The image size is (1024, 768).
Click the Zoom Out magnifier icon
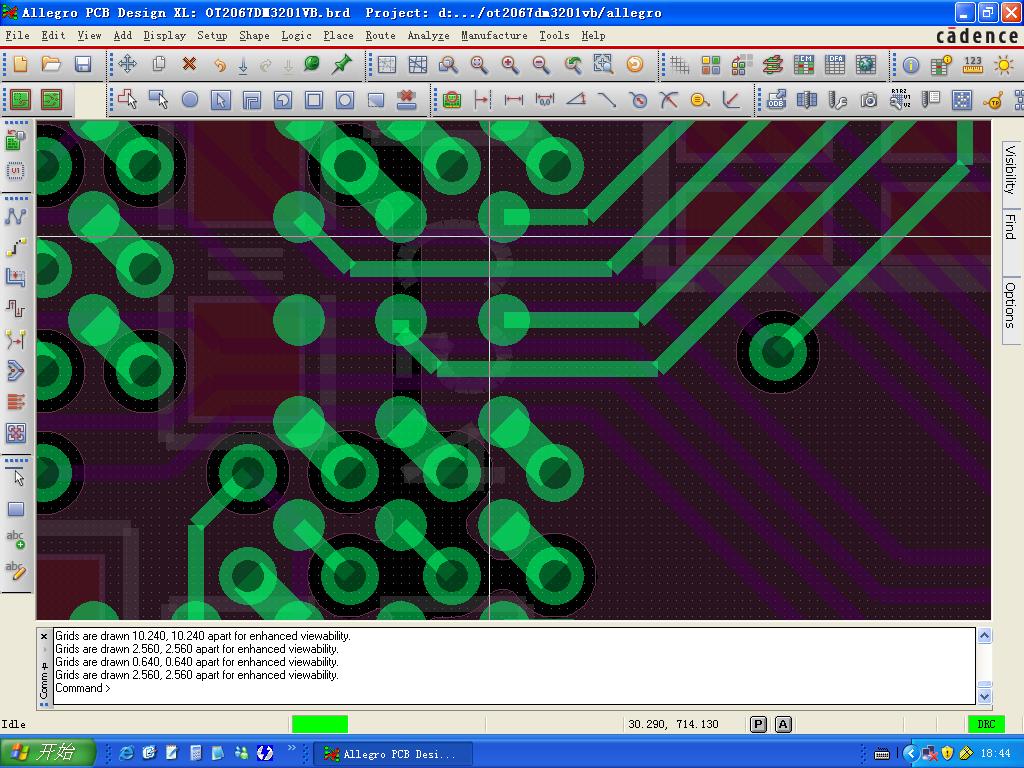point(541,64)
